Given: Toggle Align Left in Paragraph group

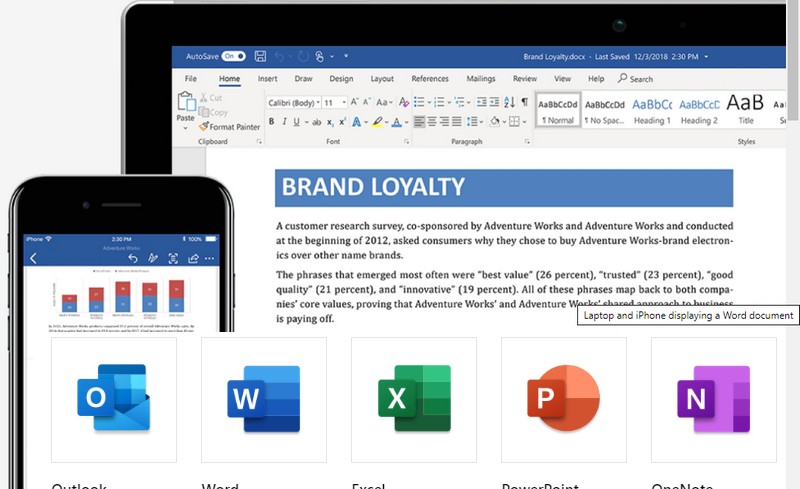Looking at the screenshot, I should [x=419, y=121].
